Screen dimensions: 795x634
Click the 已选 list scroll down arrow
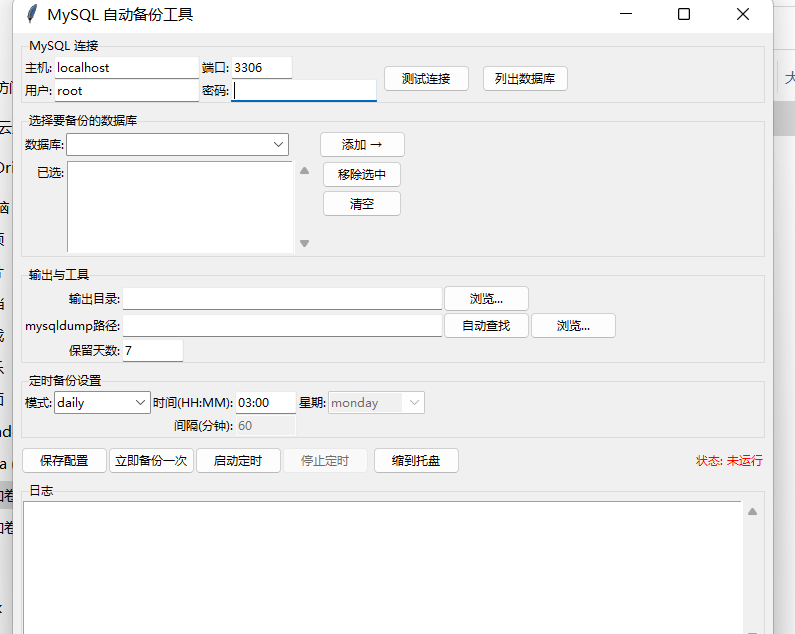coord(304,243)
